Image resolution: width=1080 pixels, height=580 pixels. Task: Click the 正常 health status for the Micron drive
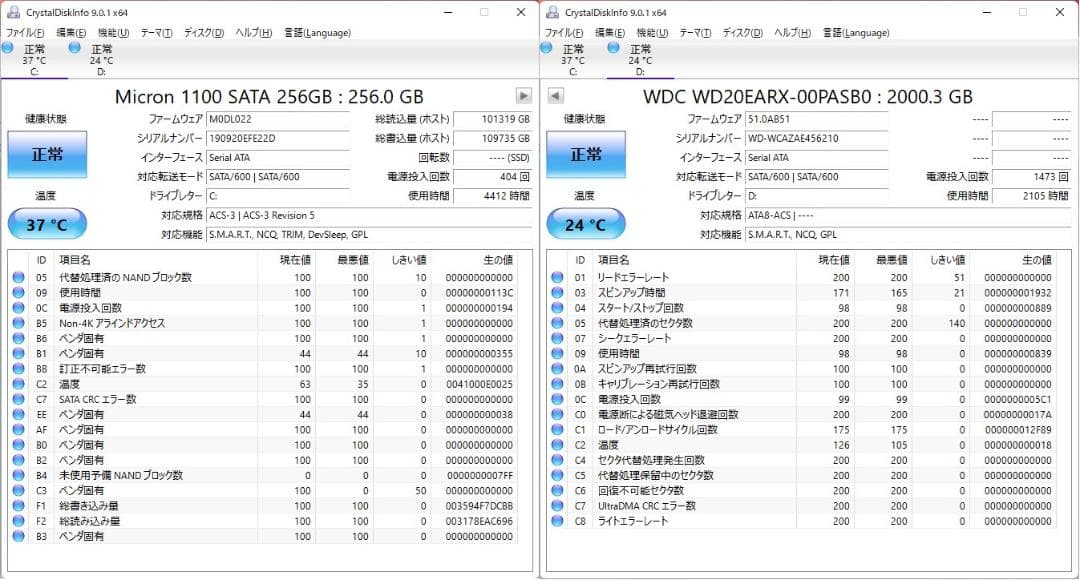coord(45,155)
